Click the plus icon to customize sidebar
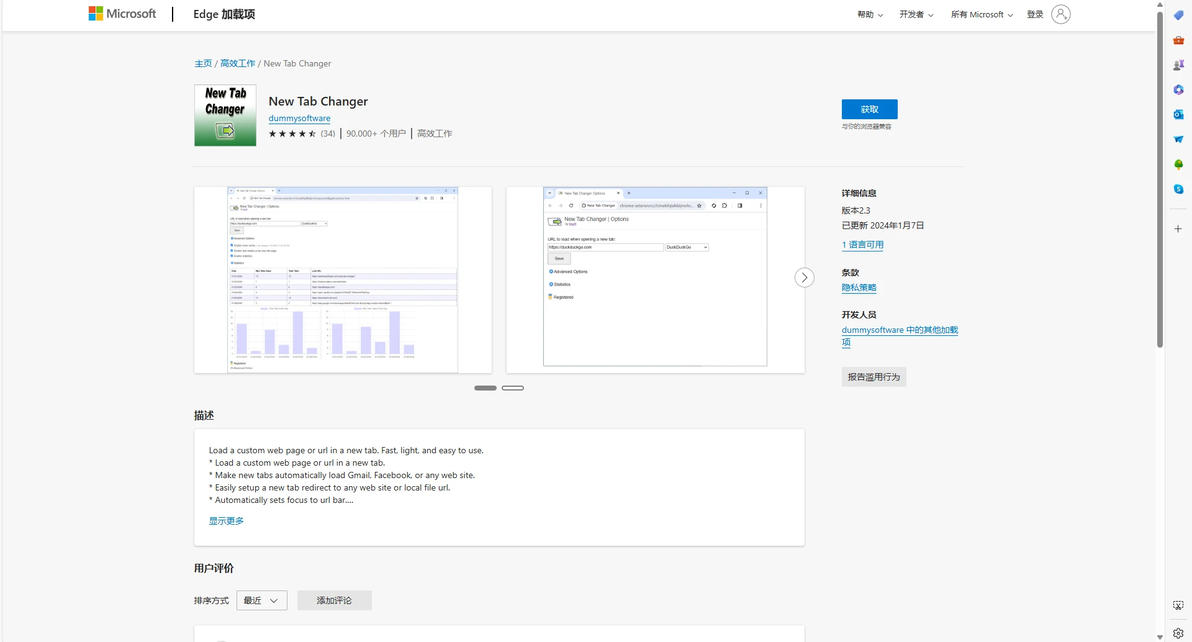1192x642 pixels. (x=1178, y=229)
